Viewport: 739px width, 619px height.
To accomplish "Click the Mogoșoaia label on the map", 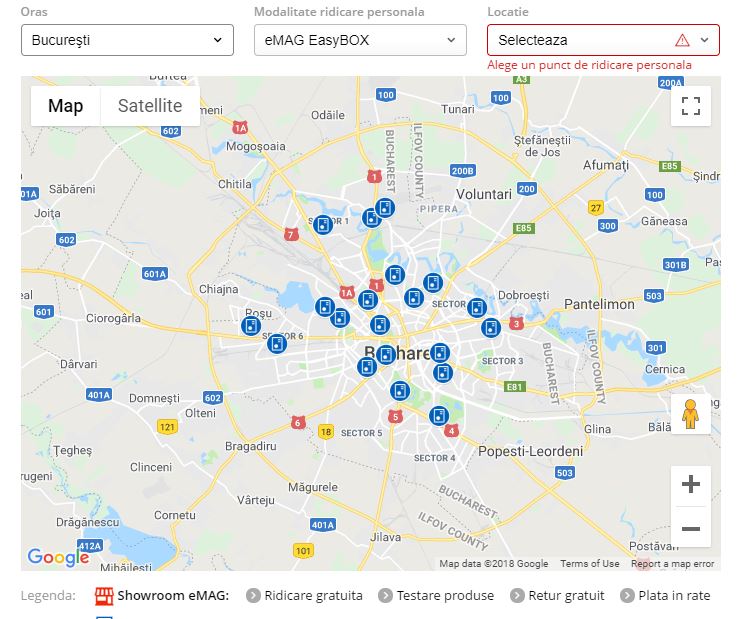I will (x=255, y=147).
